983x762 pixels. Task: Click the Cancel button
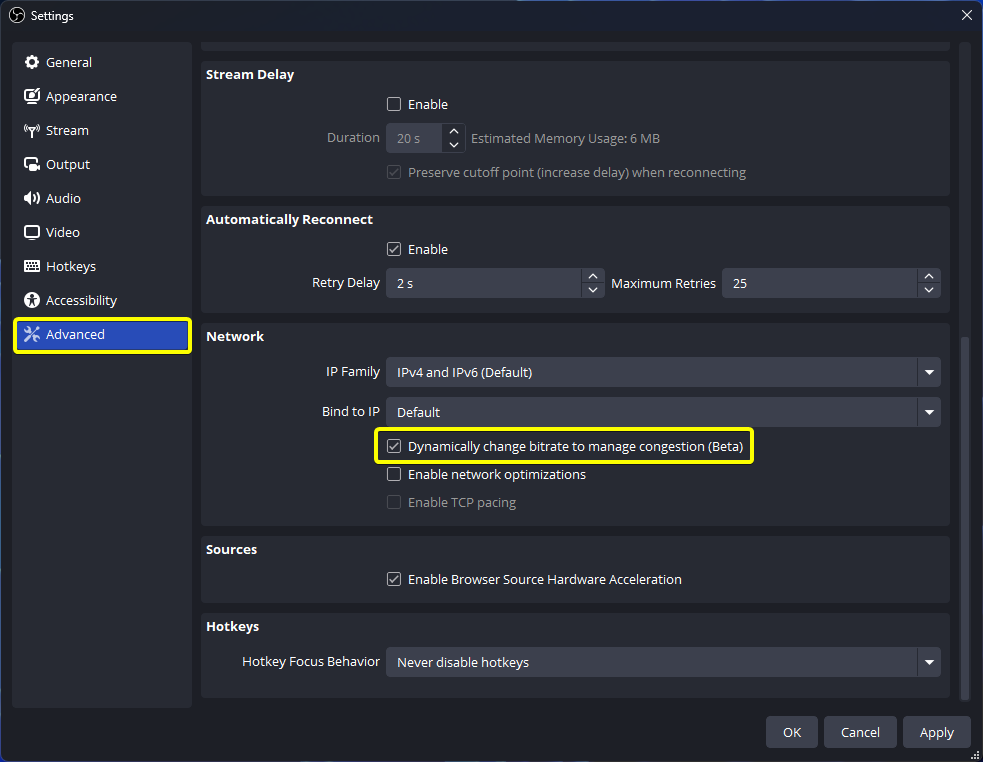[x=860, y=732]
